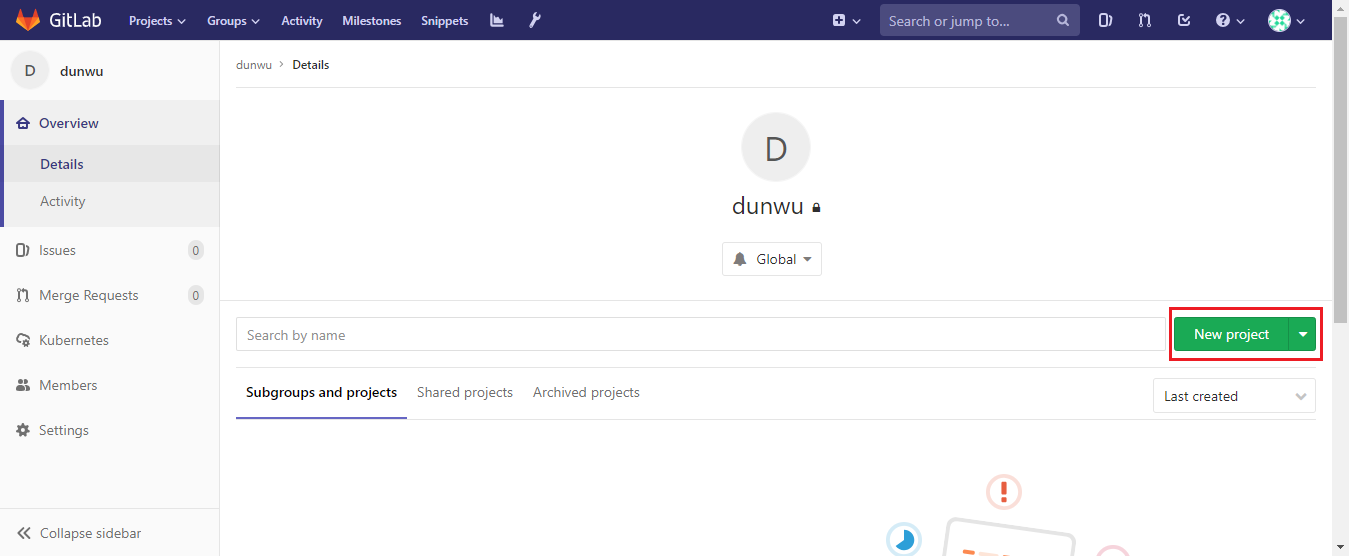Click the Issues sidebar icon

(23, 250)
